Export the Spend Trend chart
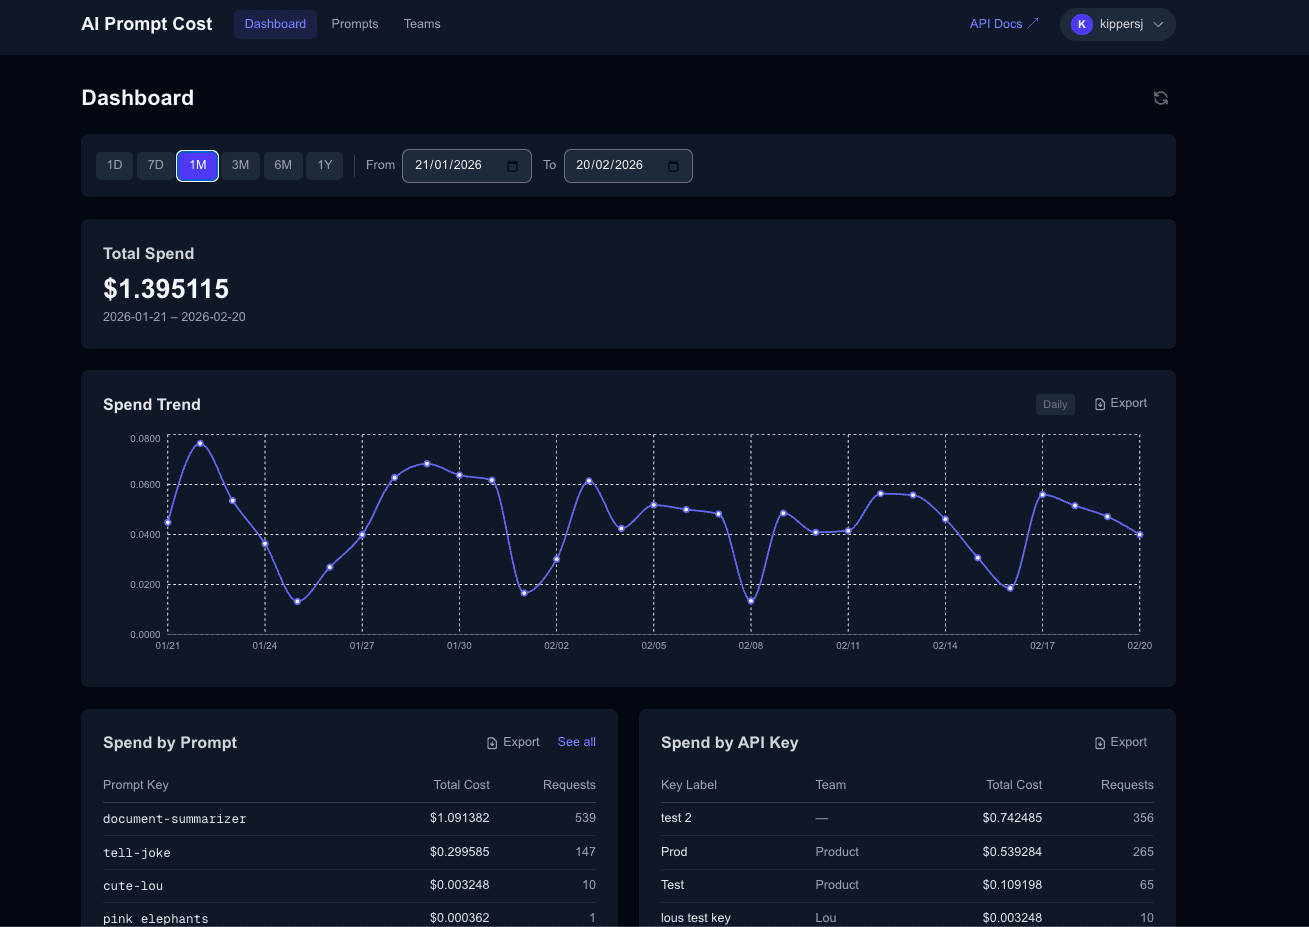This screenshot has width=1309, height=927. (1120, 404)
